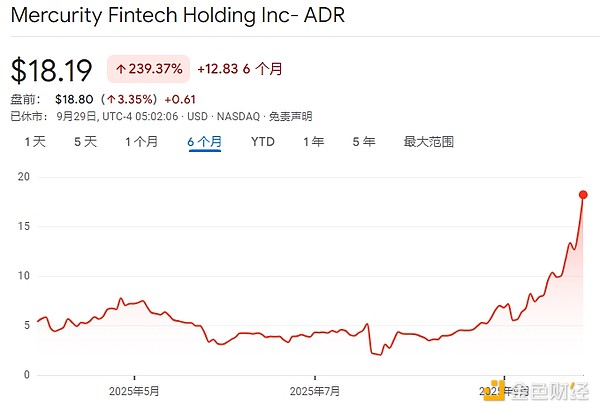Select the 5天 range tab
Image resolution: width=600 pixels, height=412 pixels.
coord(85,142)
